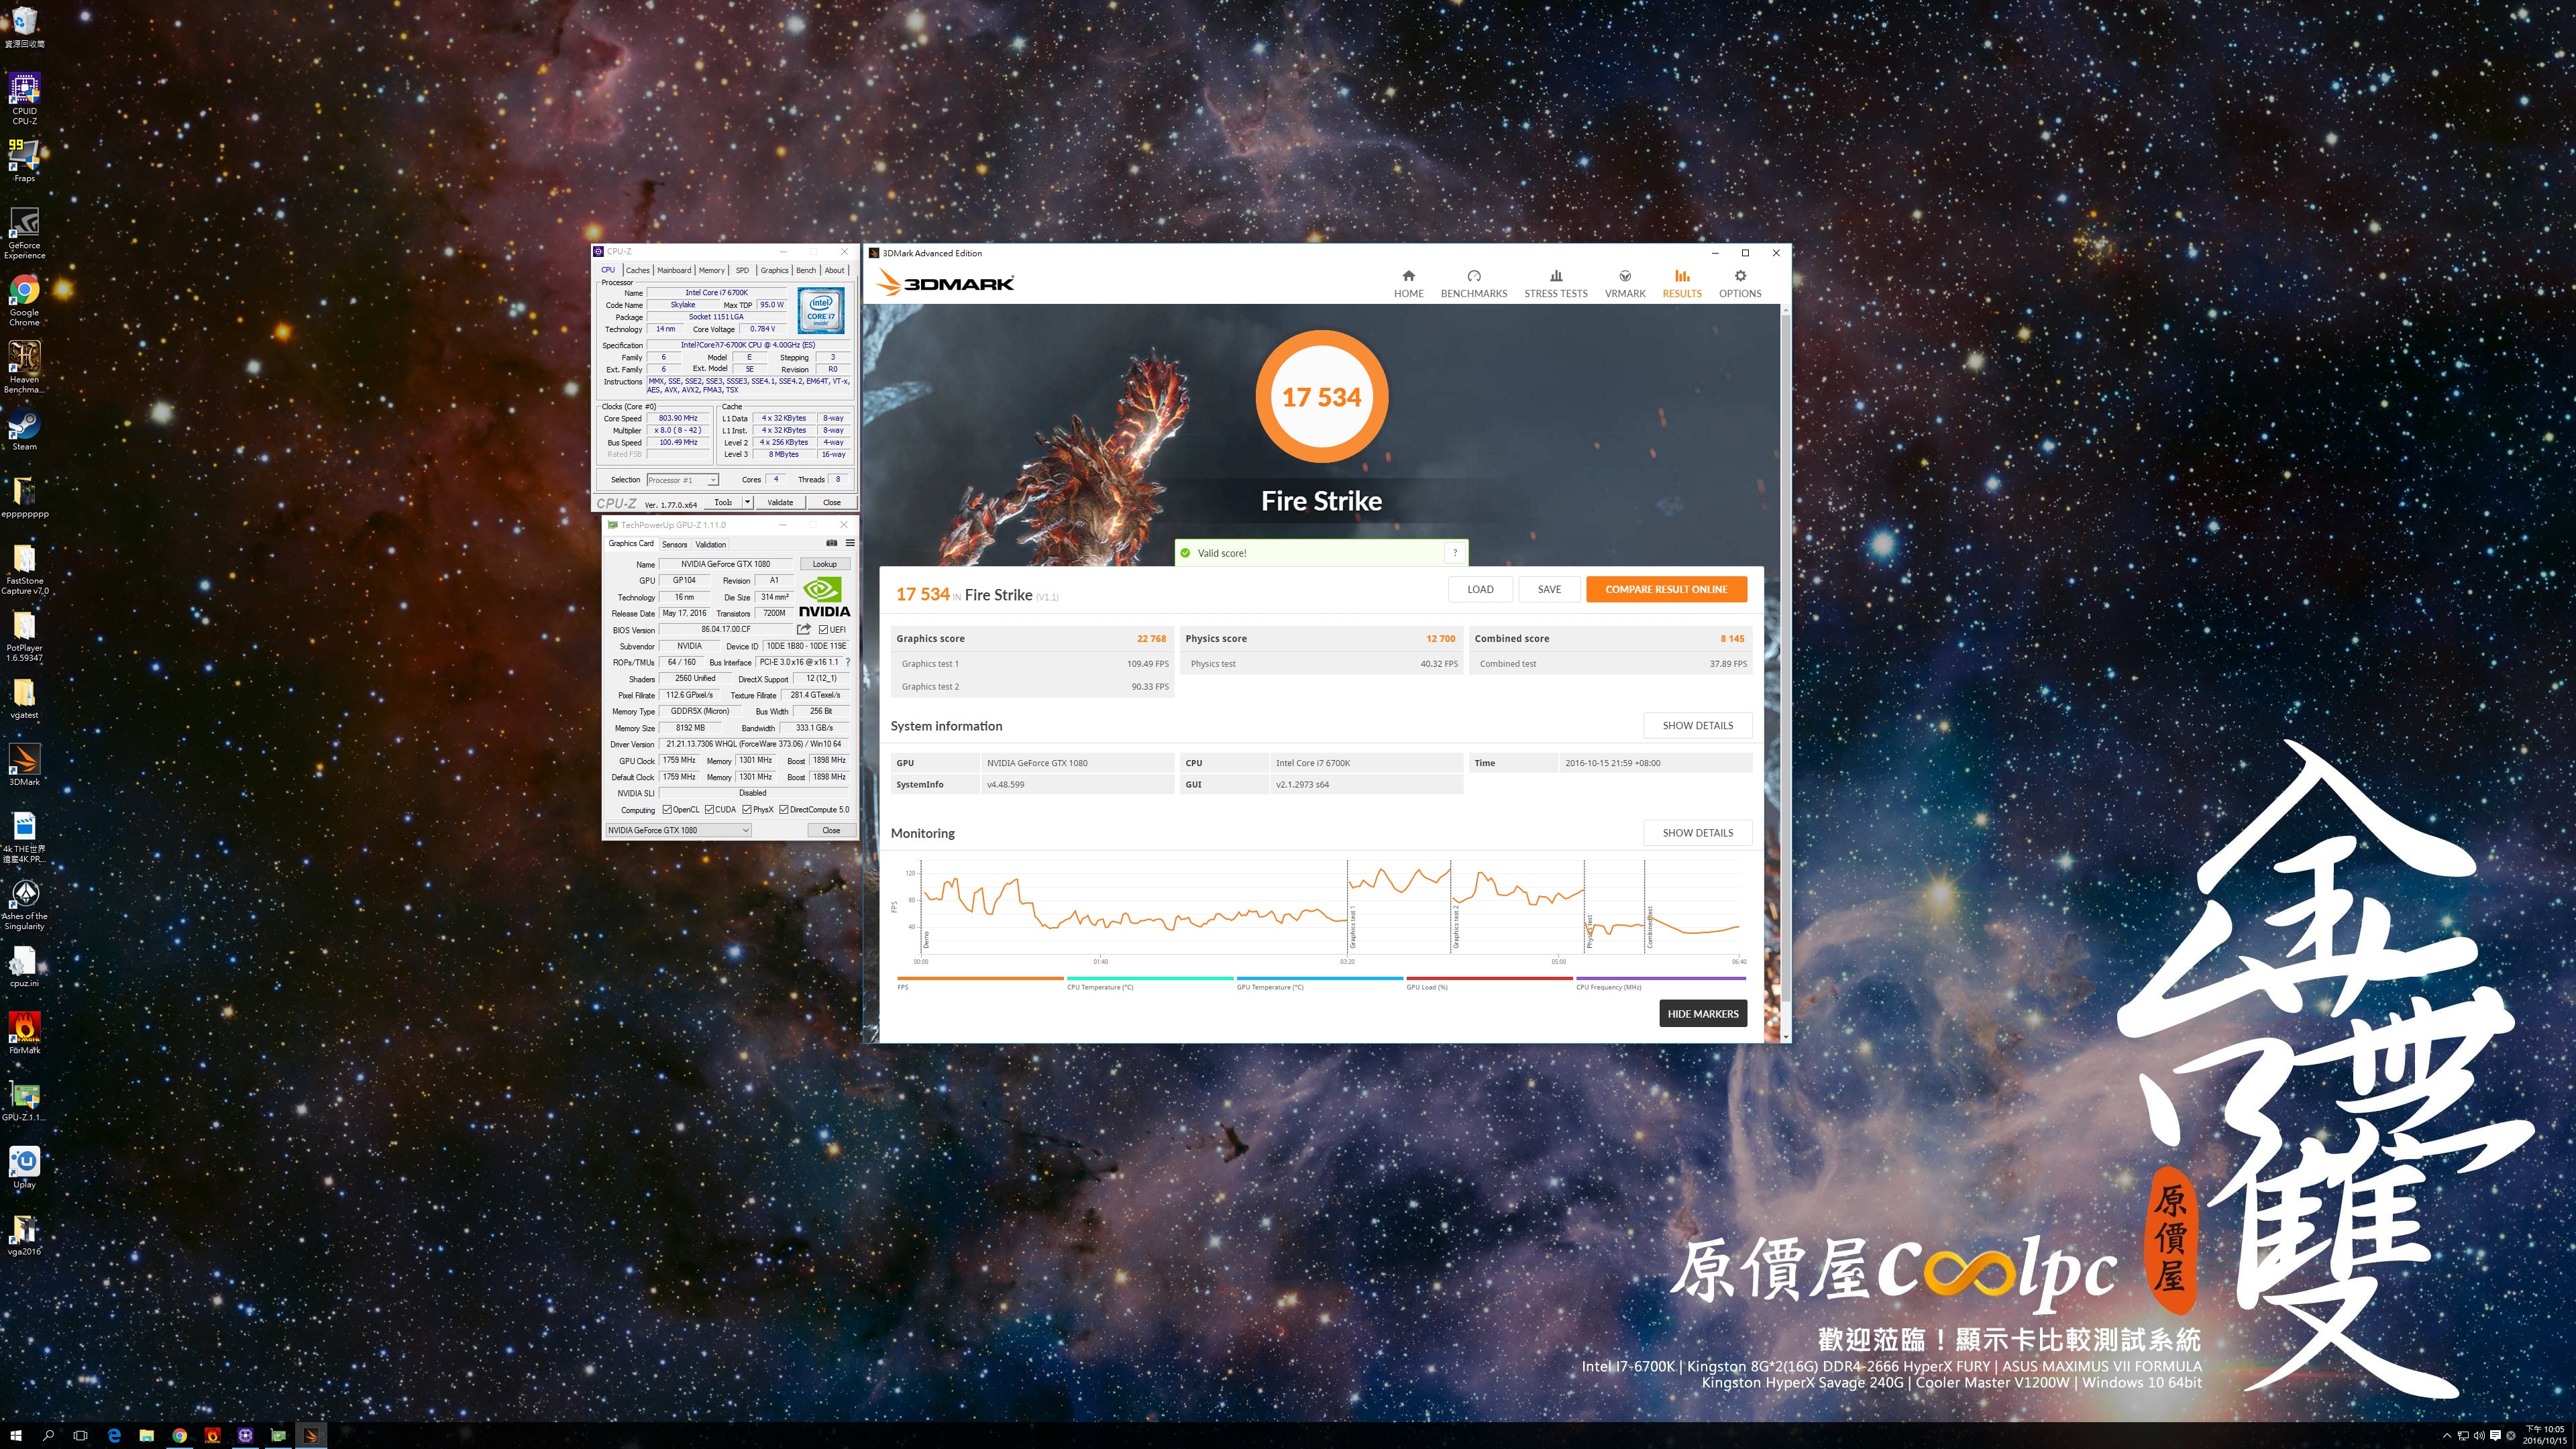Open PotPlayer desktop icon

click(24, 636)
